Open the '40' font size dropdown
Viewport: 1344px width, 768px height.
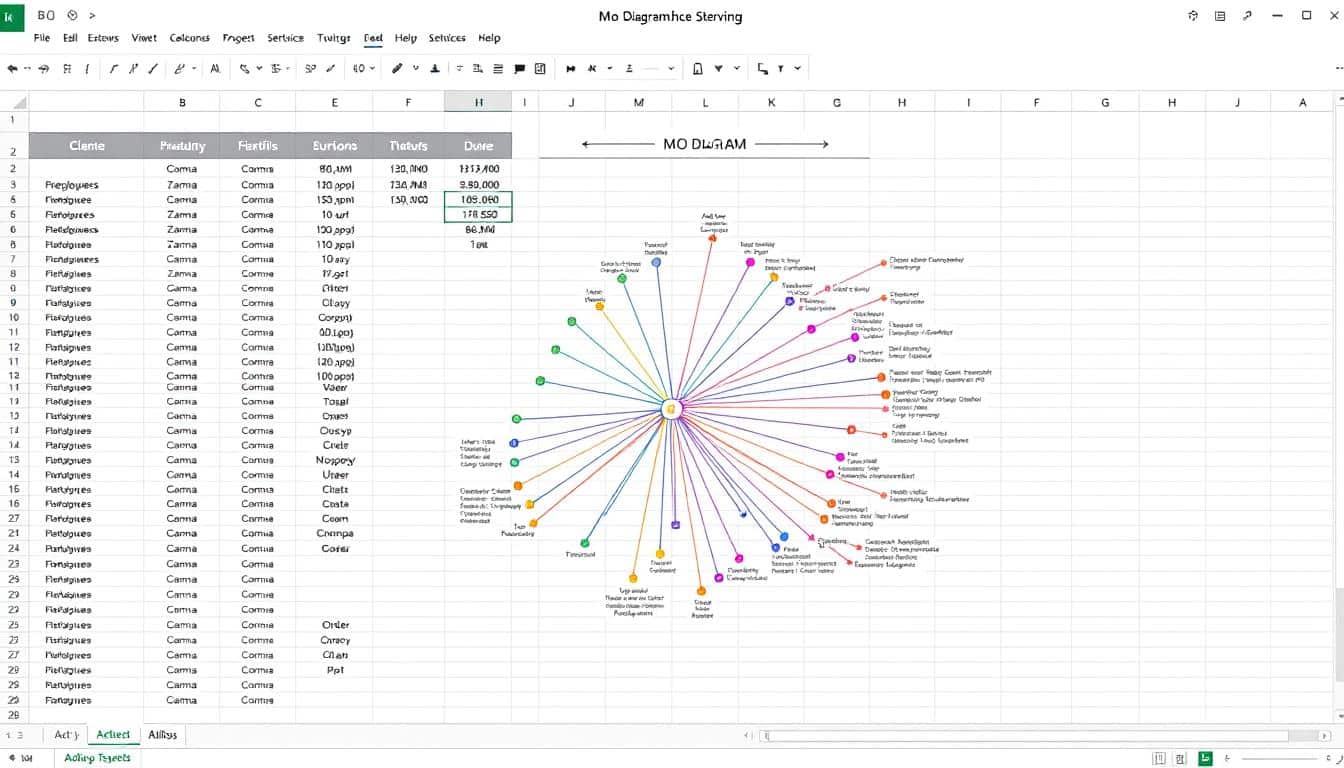pyautogui.click(x=364, y=69)
